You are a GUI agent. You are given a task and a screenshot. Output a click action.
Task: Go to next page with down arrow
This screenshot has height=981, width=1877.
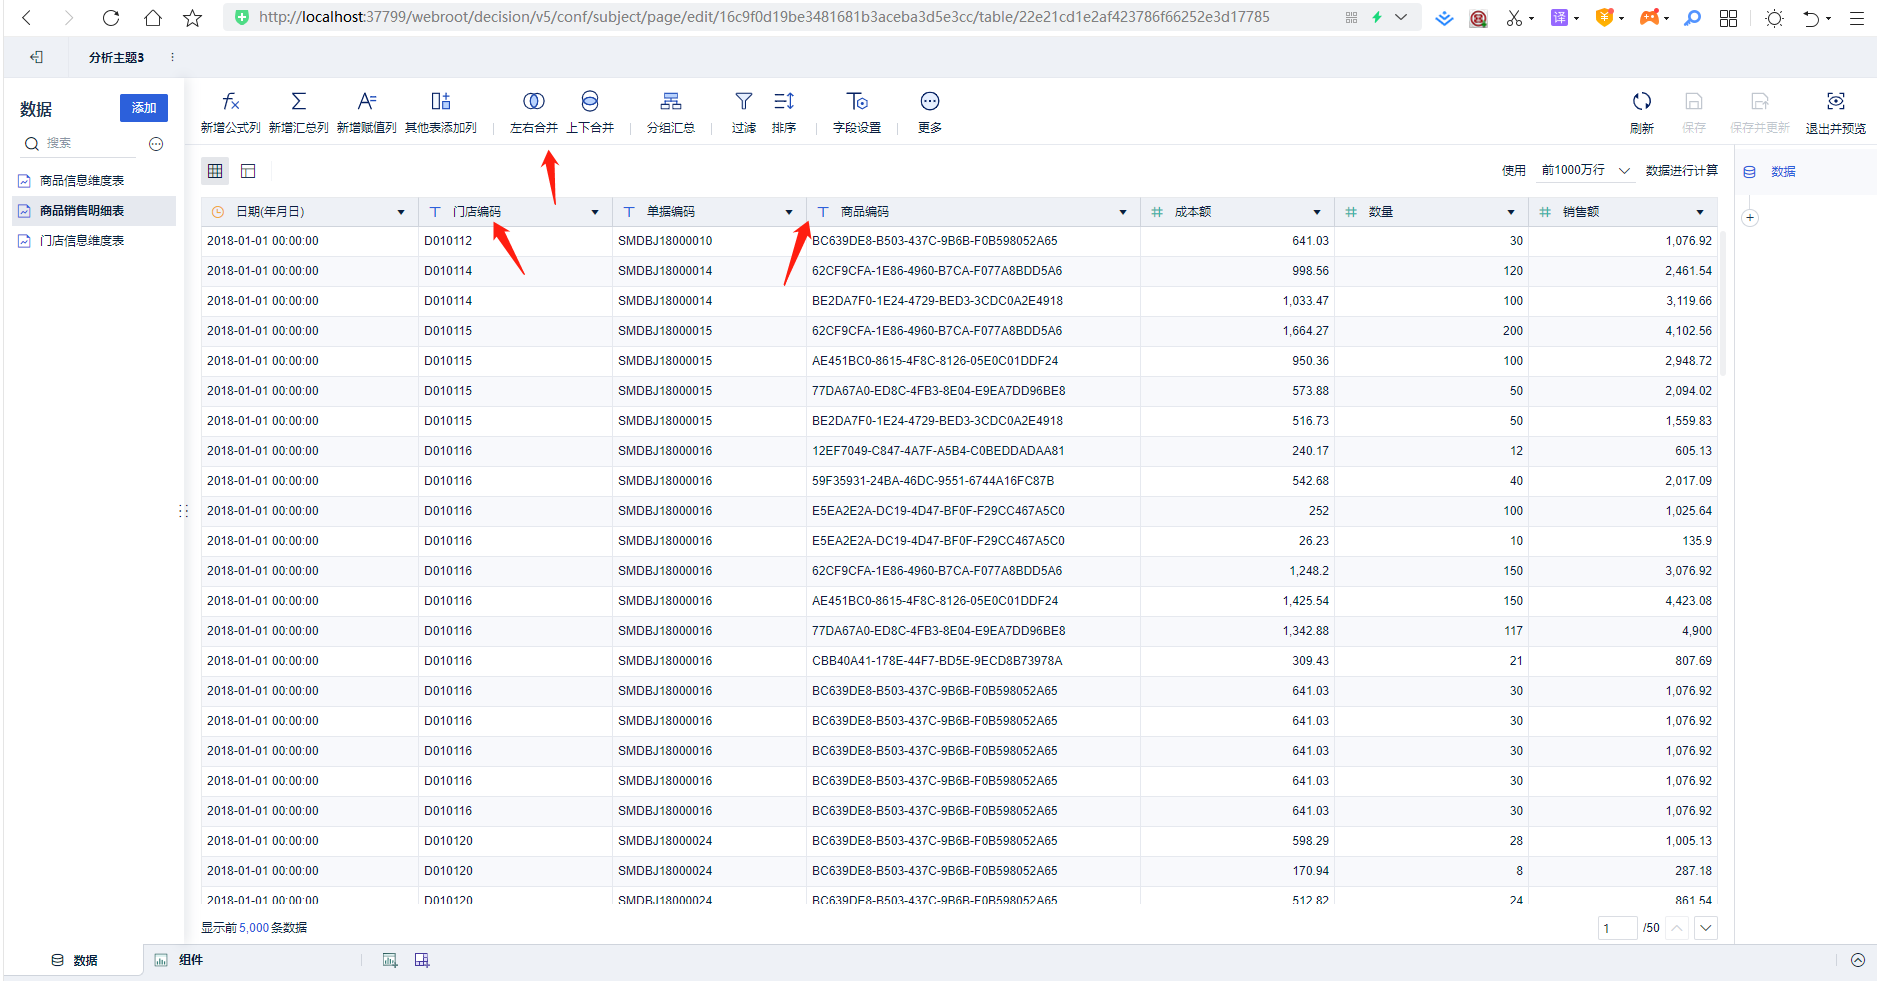1706,928
